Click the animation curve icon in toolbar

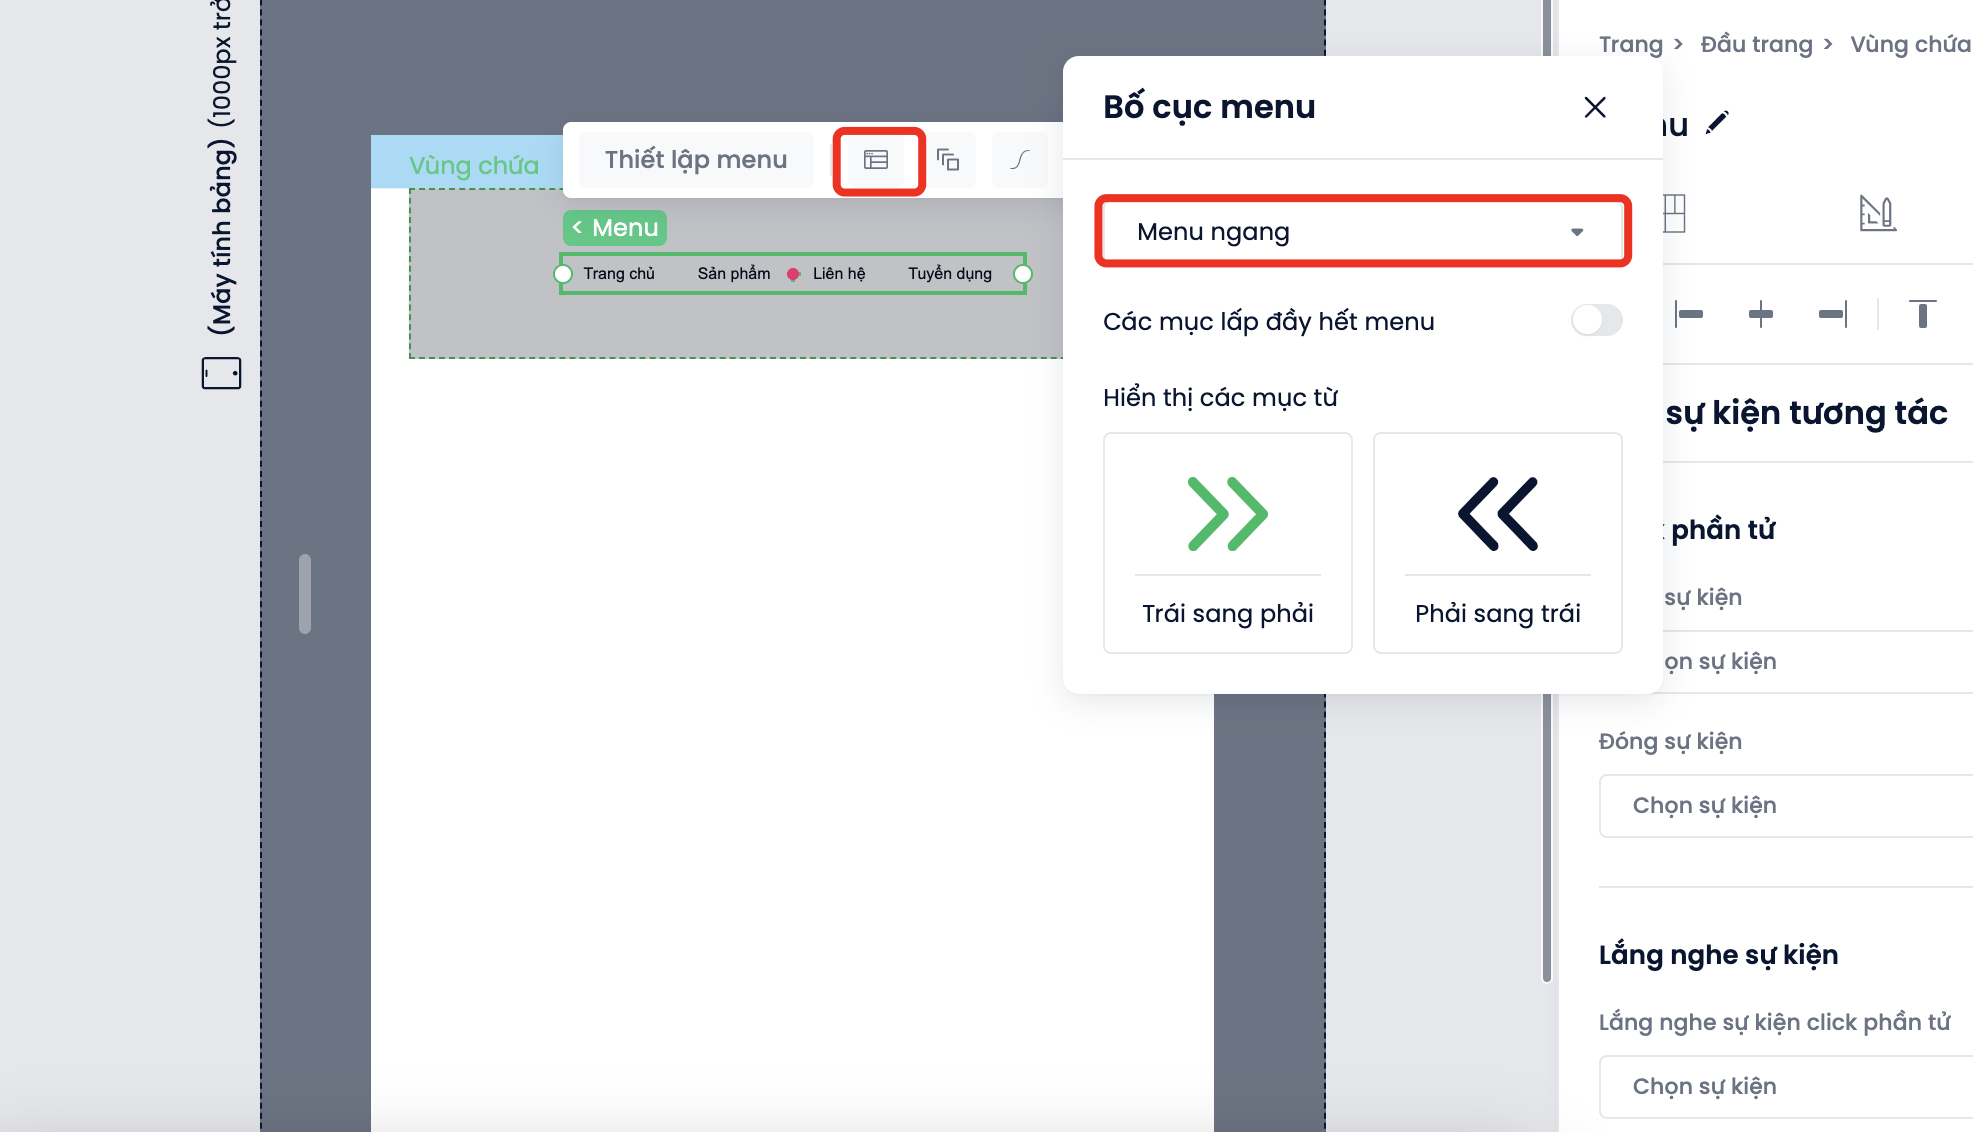tap(1019, 160)
